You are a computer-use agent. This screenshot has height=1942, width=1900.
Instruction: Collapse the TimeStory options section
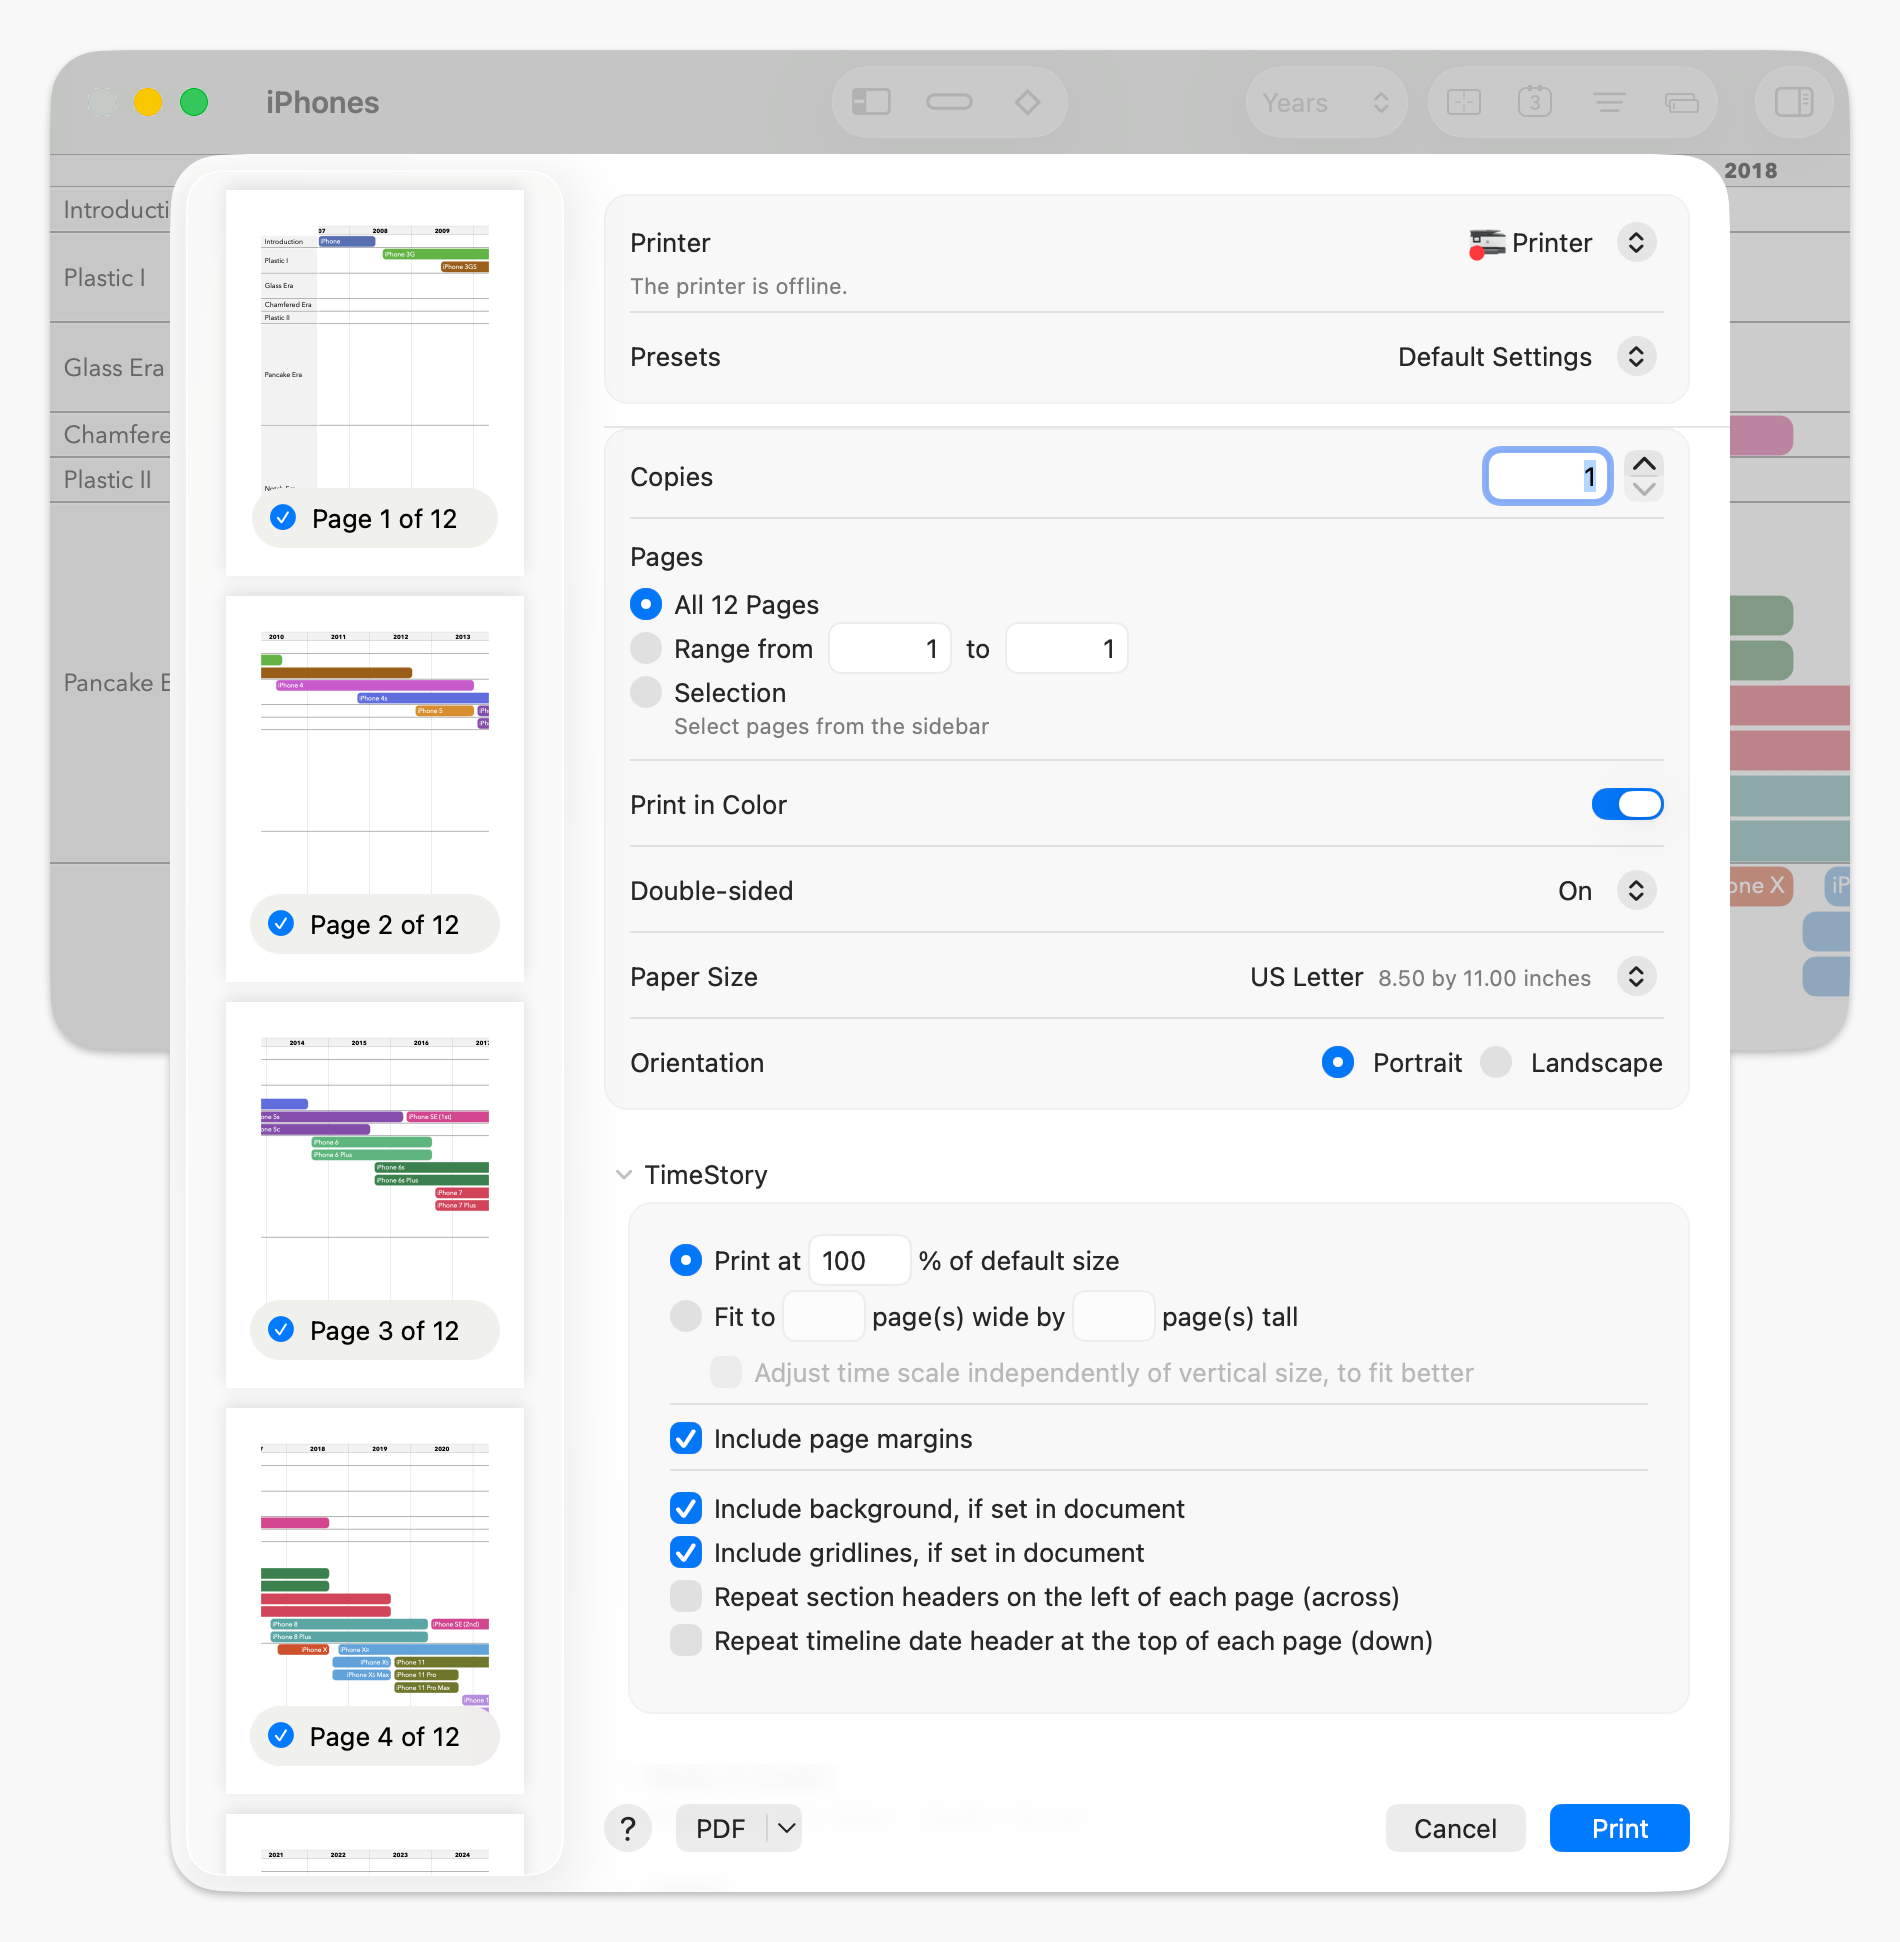pyautogui.click(x=624, y=1174)
